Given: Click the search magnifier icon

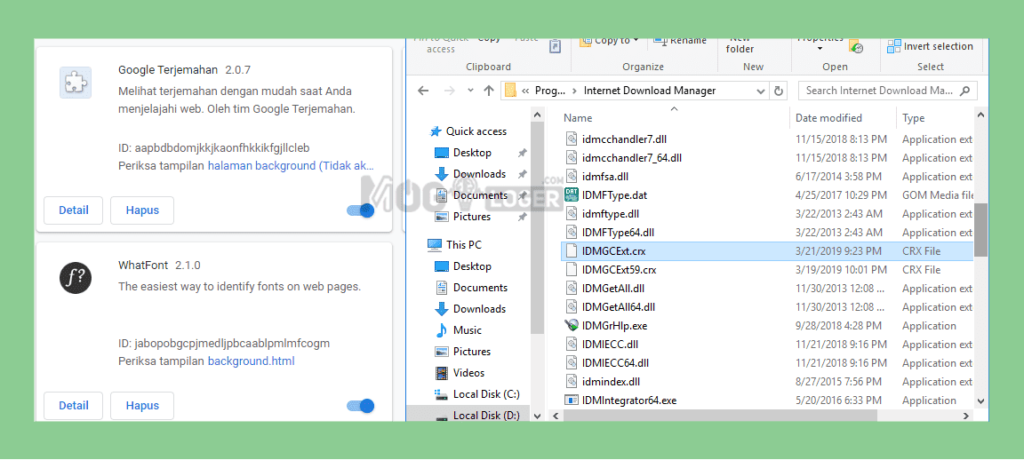Looking at the screenshot, I should (x=965, y=91).
